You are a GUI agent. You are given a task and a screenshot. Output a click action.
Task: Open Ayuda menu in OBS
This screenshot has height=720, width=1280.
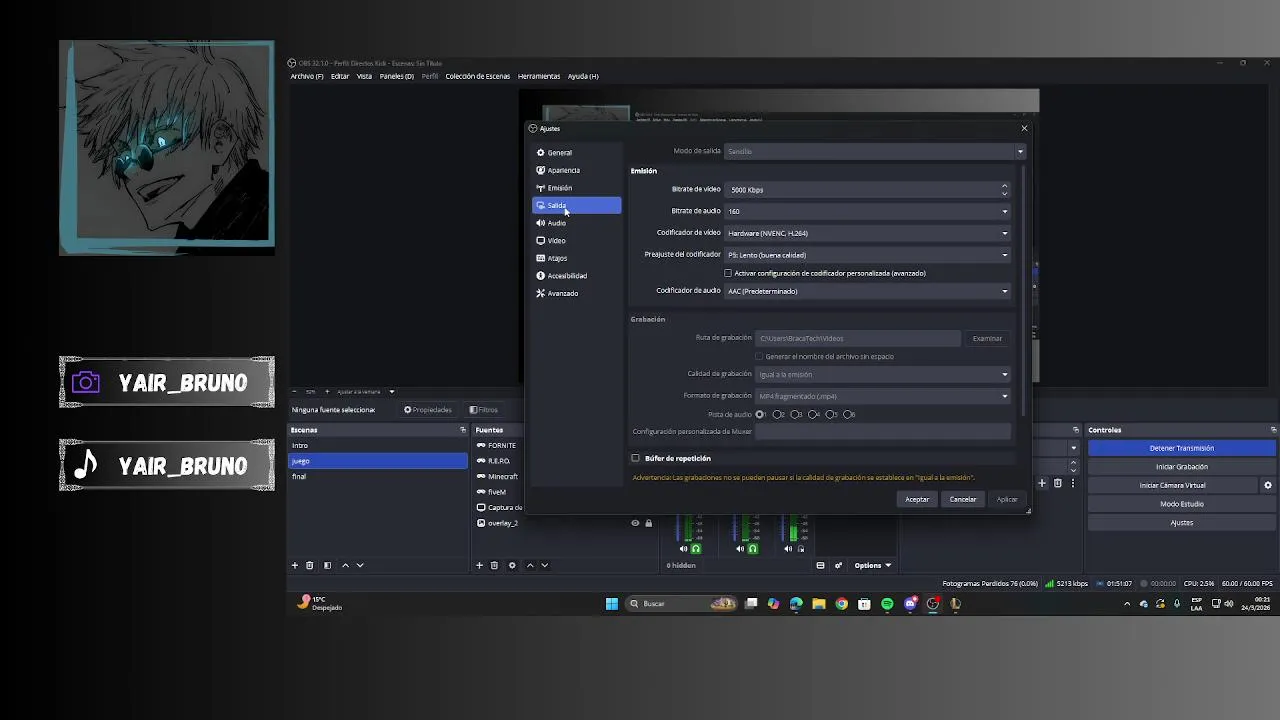(x=583, y=76)
